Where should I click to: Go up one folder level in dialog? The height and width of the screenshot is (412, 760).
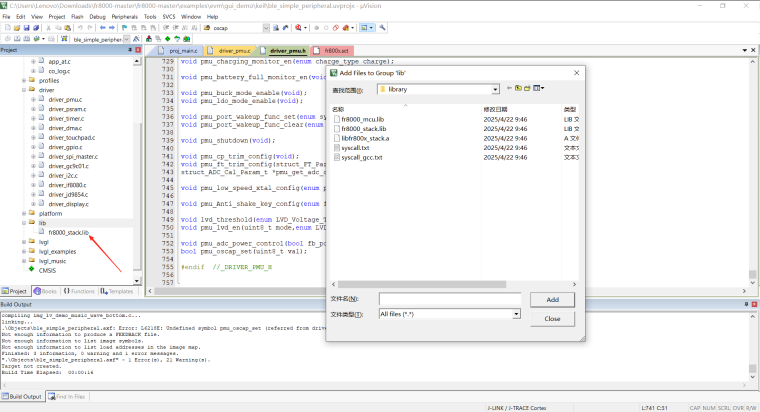click(517, 89)
